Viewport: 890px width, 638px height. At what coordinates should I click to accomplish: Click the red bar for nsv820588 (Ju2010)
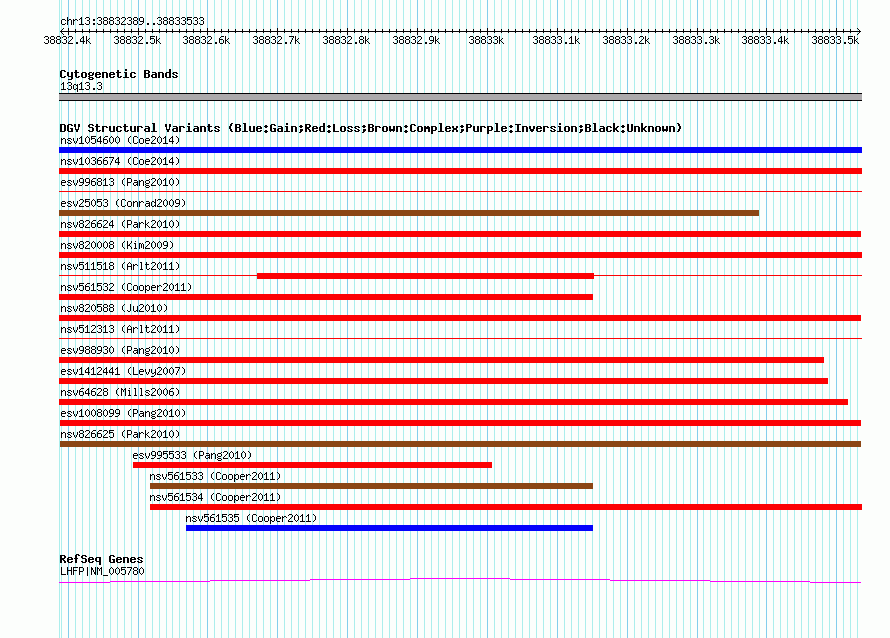tap(460, 318)
